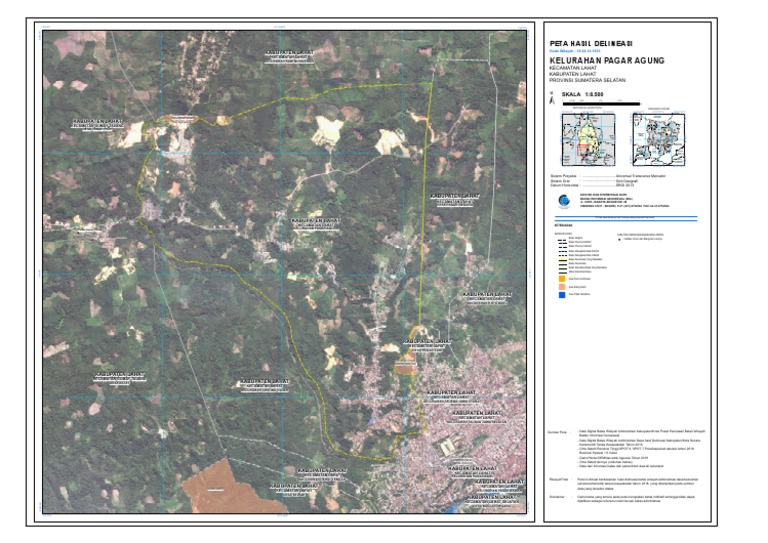
Task: Click the north arrow symbol beside SKALA
Action: pyautogui.click(x=552, y=100)
